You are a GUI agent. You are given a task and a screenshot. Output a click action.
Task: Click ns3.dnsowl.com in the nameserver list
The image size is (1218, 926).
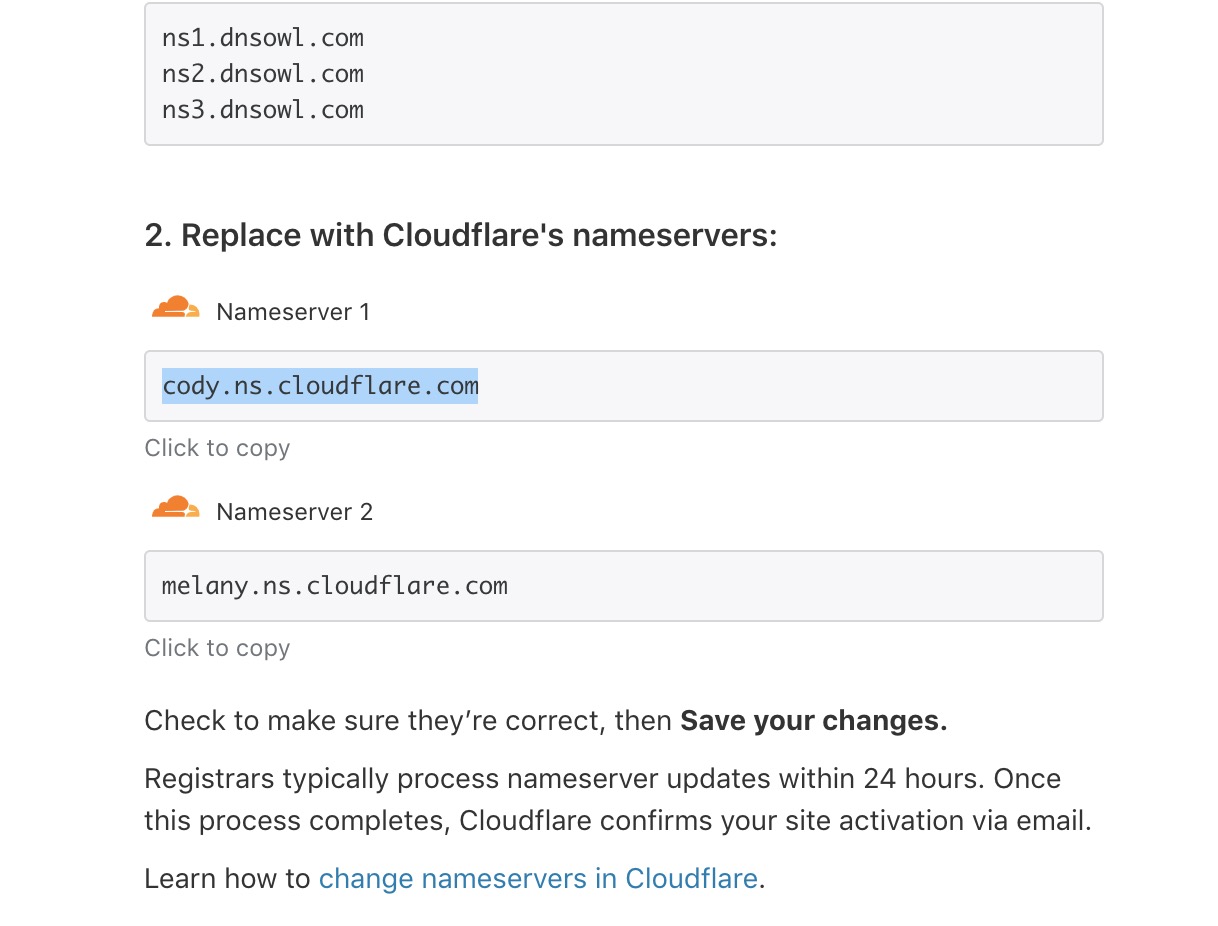pyautogui.click(x=263, y=110)
